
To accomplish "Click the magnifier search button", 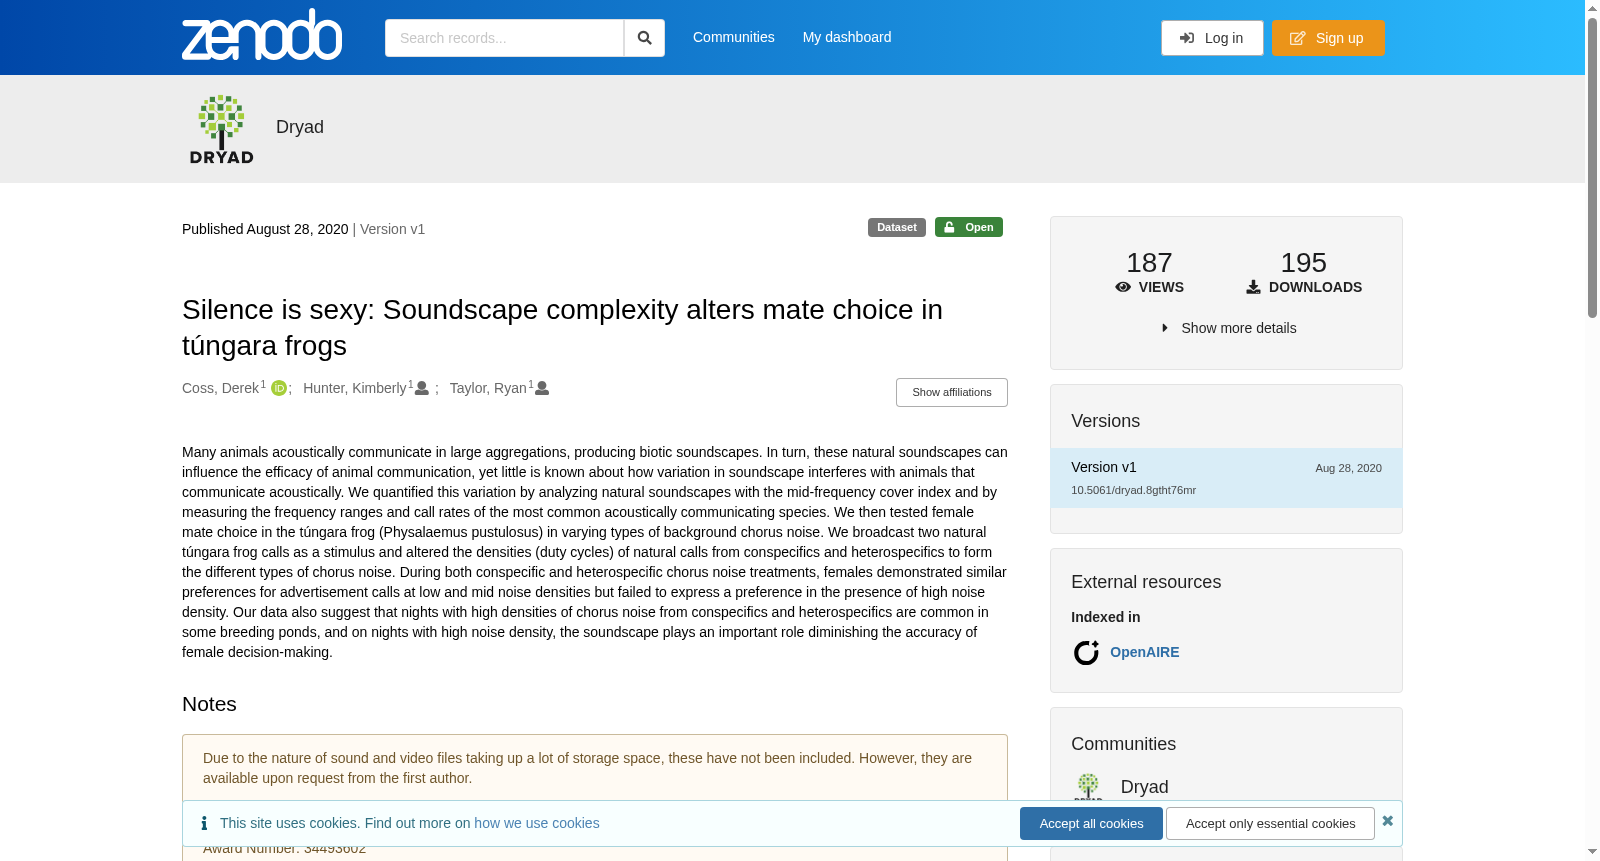I will pos(645,38).
